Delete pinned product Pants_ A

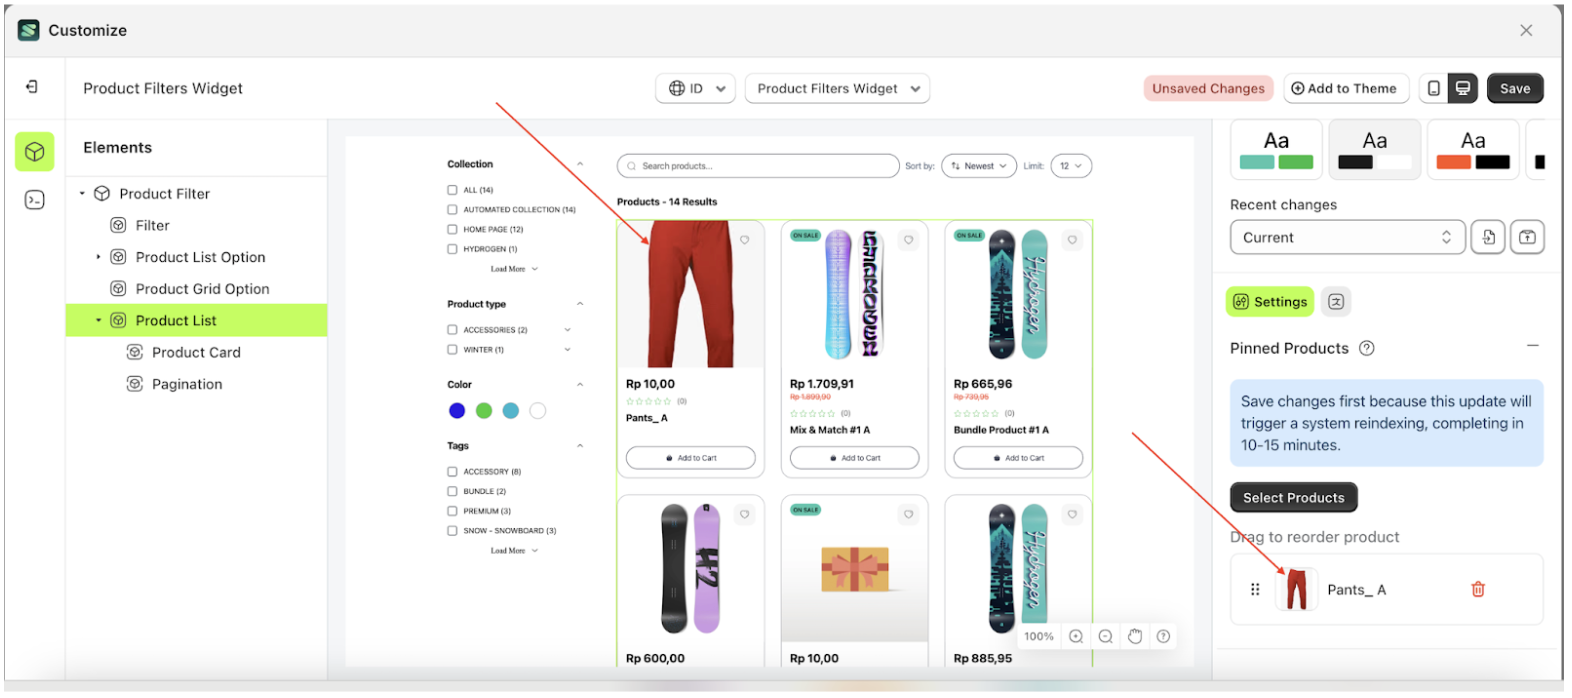click(1478, 590)
